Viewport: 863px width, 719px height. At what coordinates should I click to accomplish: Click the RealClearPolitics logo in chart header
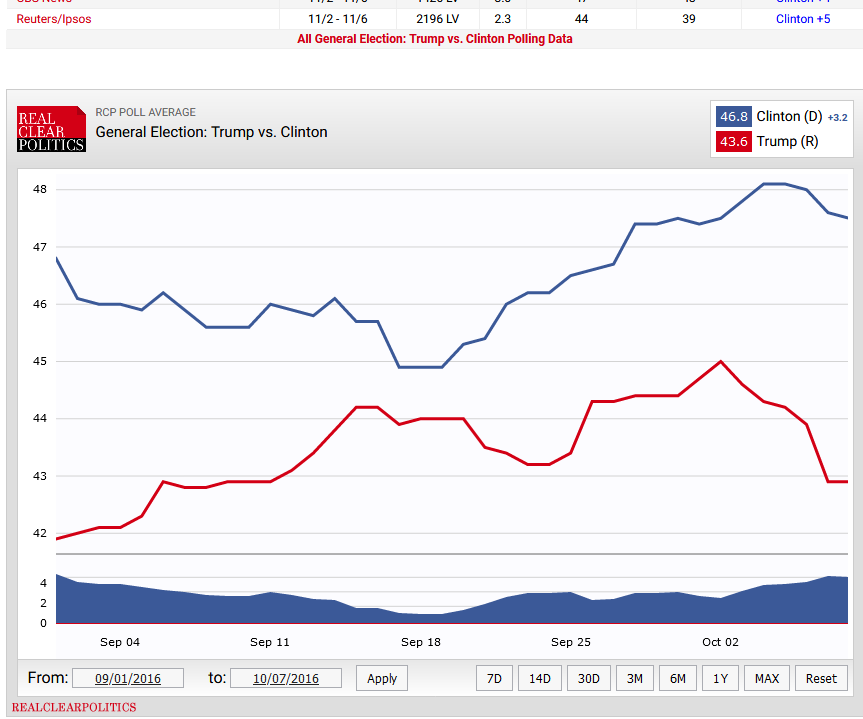51,129
